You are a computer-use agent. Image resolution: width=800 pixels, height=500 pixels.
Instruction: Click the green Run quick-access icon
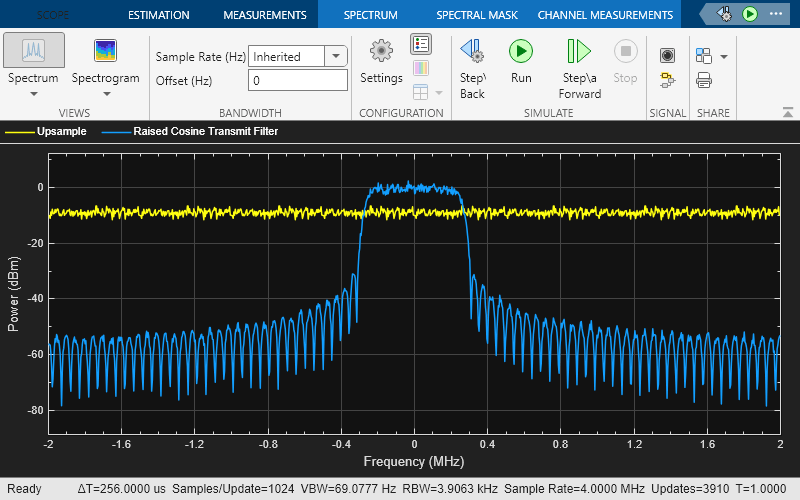[750, 15]
